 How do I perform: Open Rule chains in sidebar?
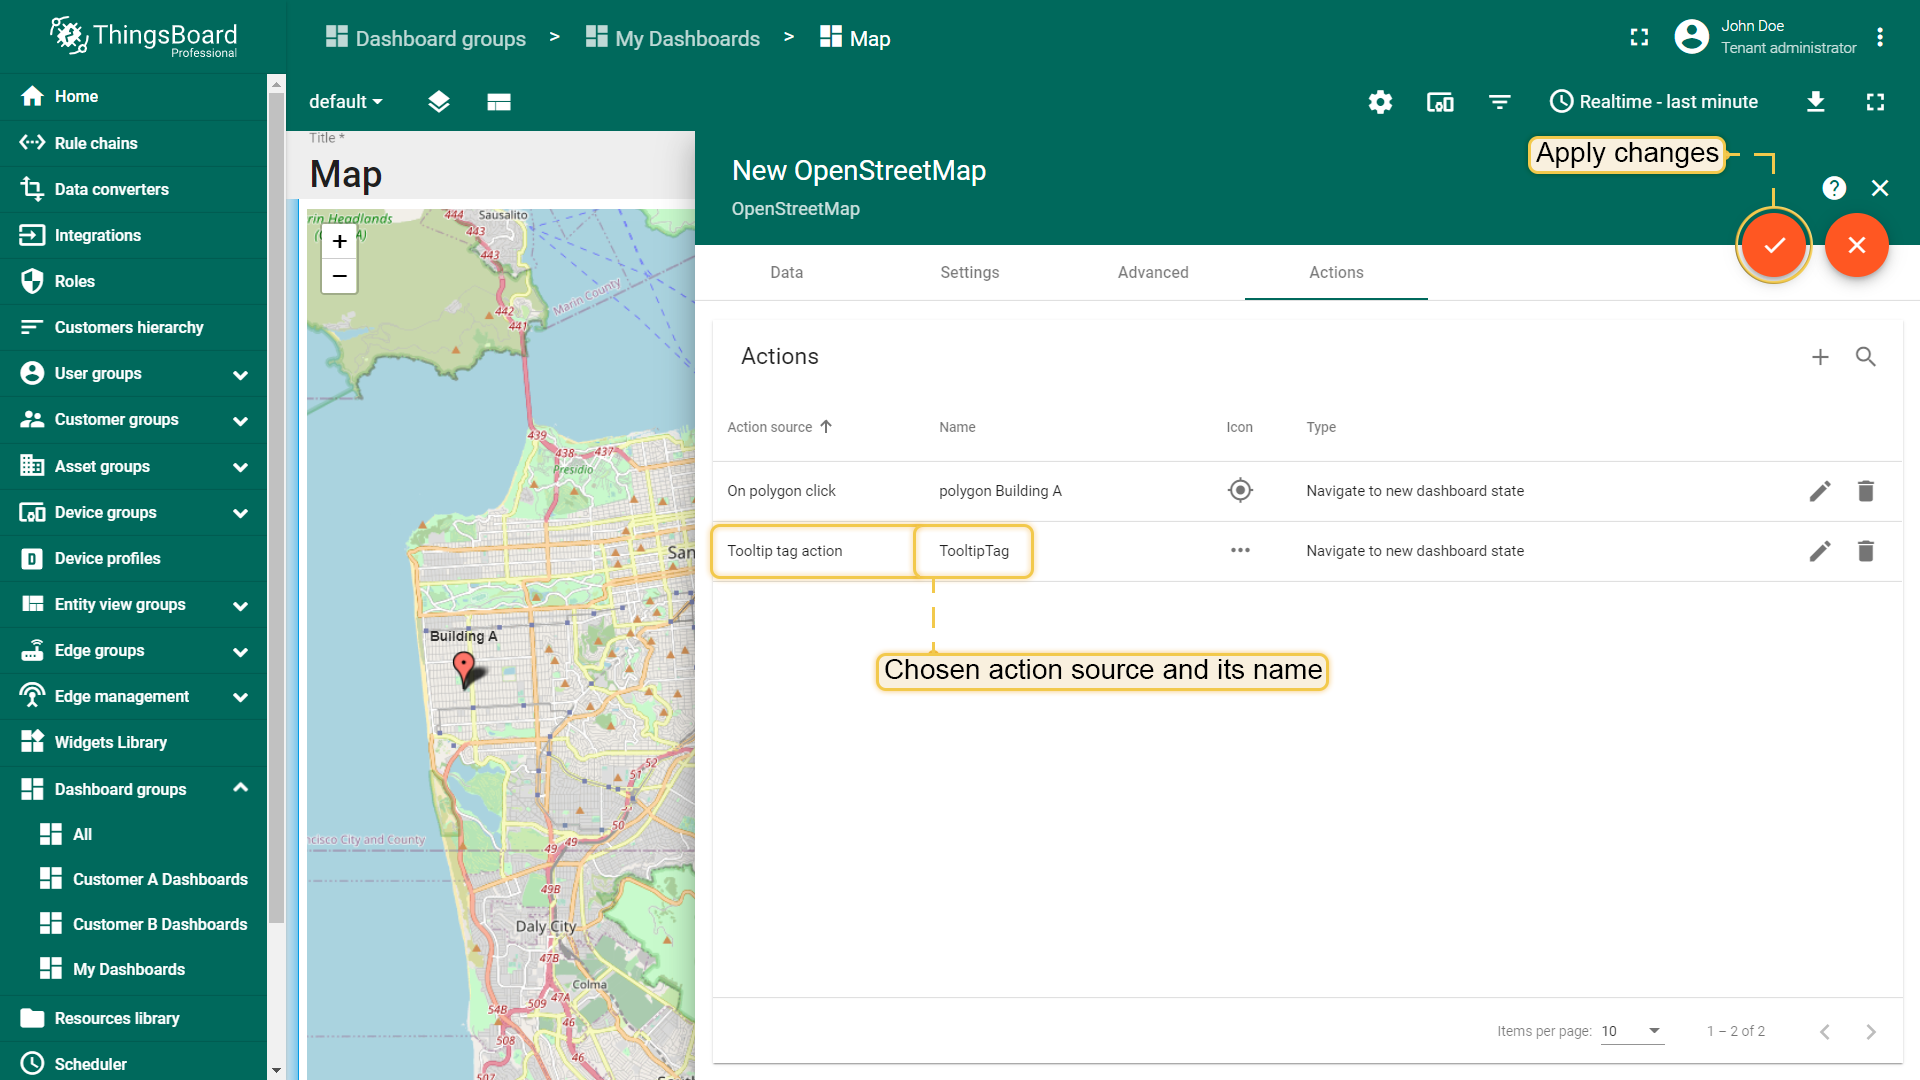pyautogui.click(x=134, y=143)
